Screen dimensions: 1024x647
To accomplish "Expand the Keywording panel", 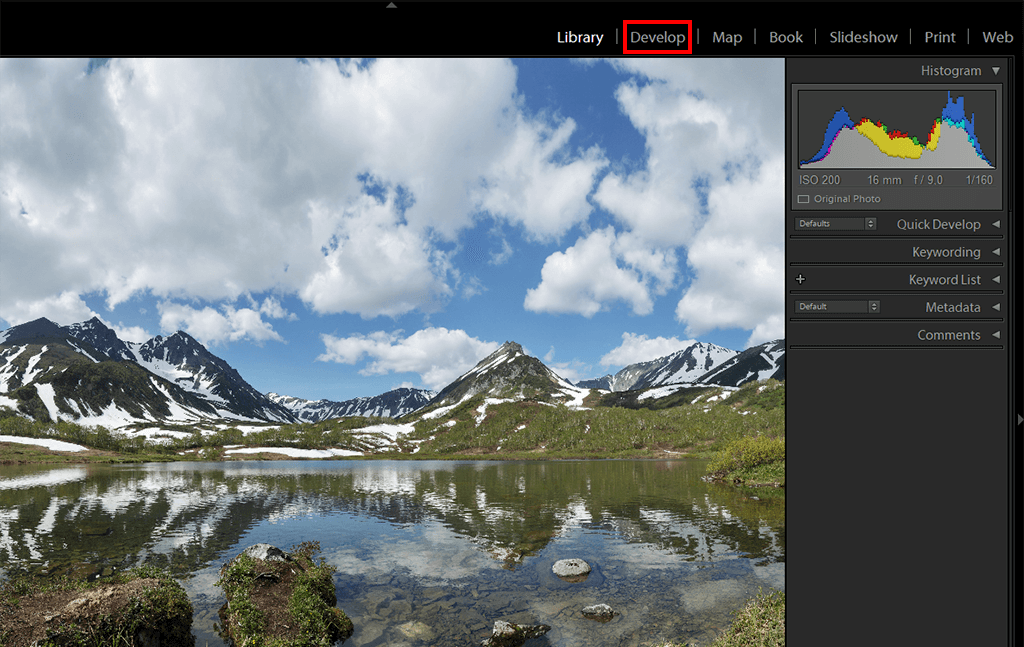I will click(996, 251).
